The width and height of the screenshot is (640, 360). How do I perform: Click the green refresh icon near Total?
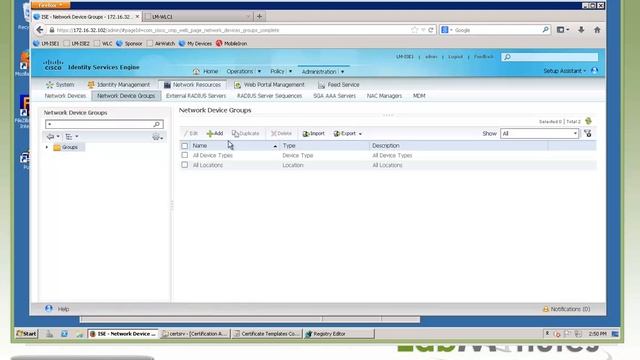point(588,121)
